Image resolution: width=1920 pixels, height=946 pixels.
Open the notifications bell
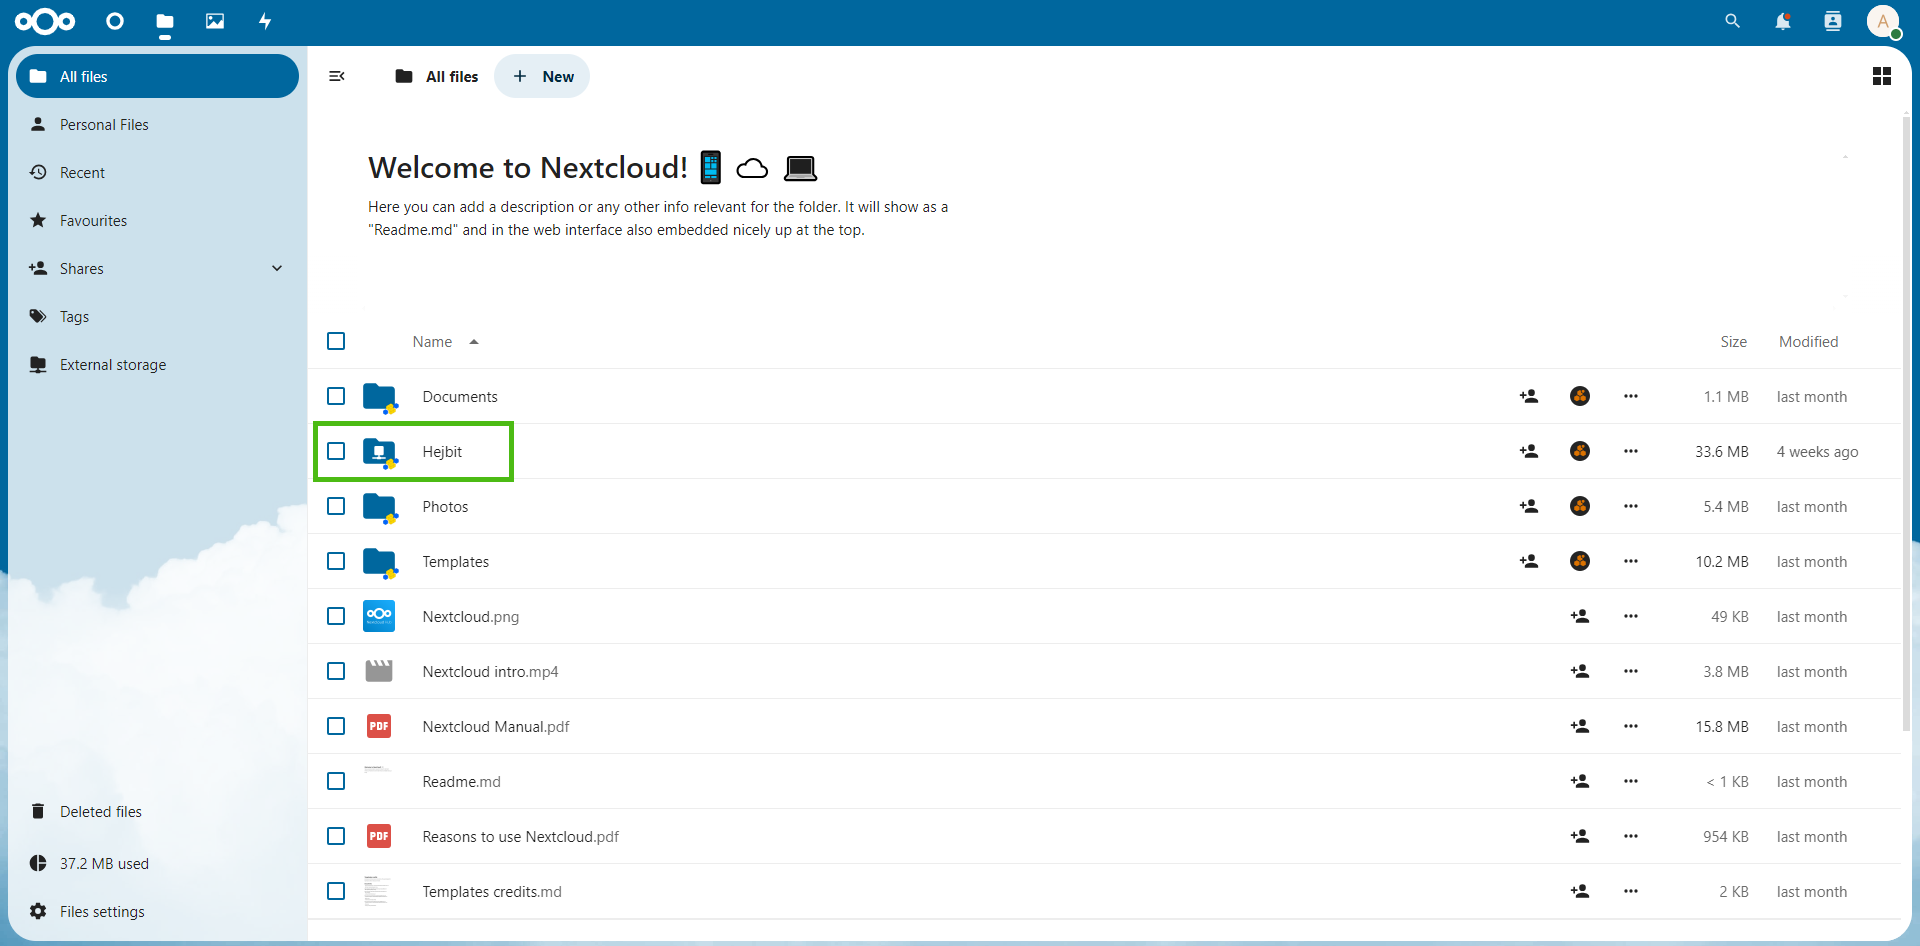click(x=1782, y=21)
